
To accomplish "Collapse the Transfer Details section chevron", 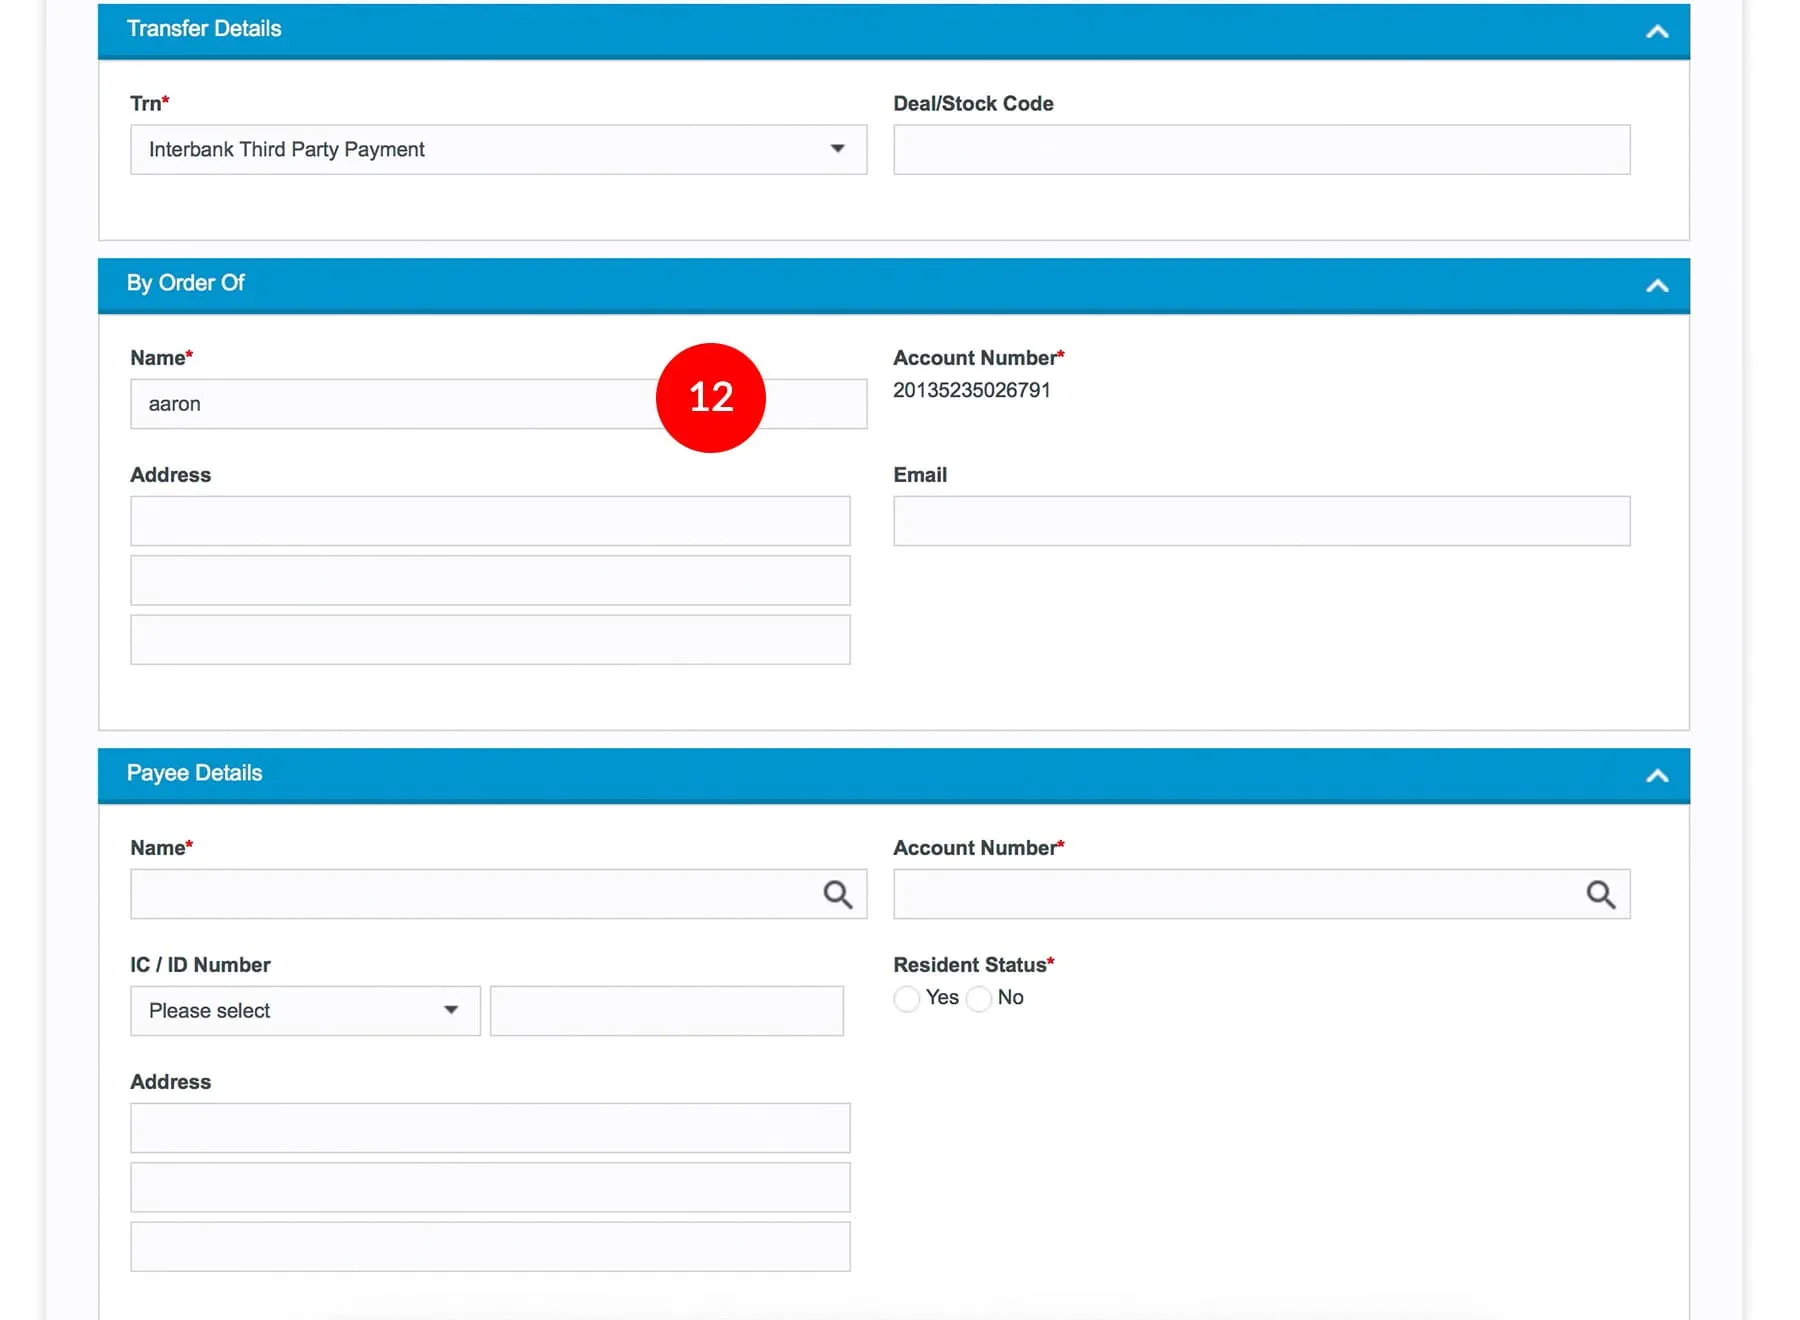I will tap(1656, 31).
